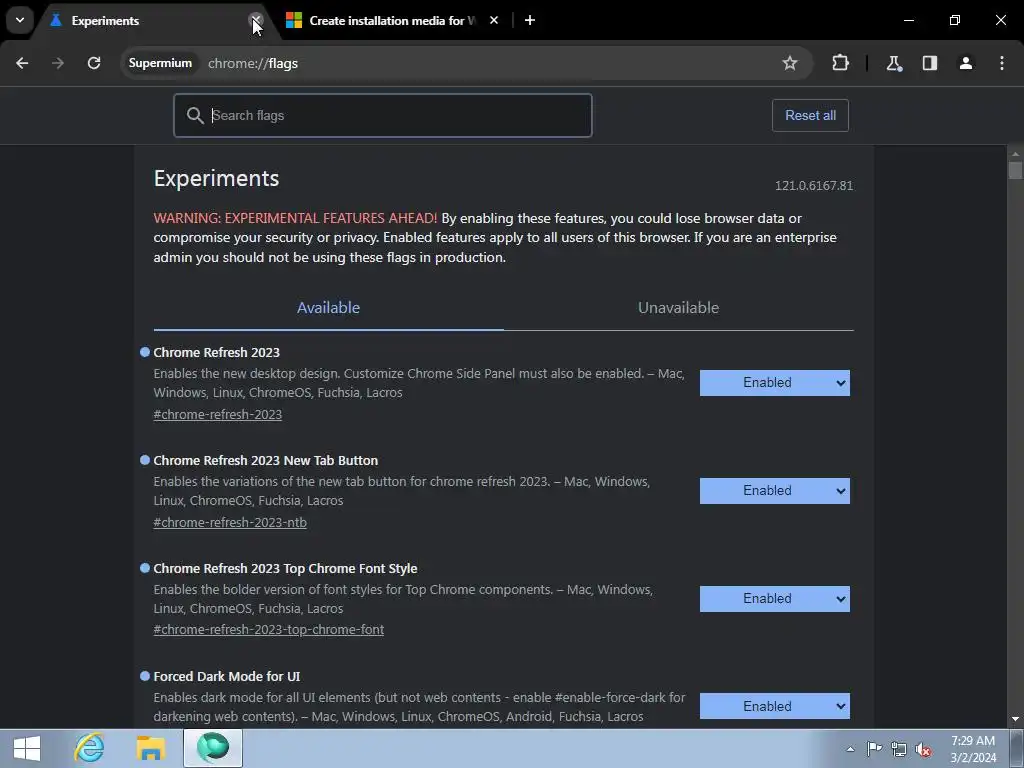Go back with the back arrow
The width and height of the screenshot is (1024, 768).
point(22,63)
